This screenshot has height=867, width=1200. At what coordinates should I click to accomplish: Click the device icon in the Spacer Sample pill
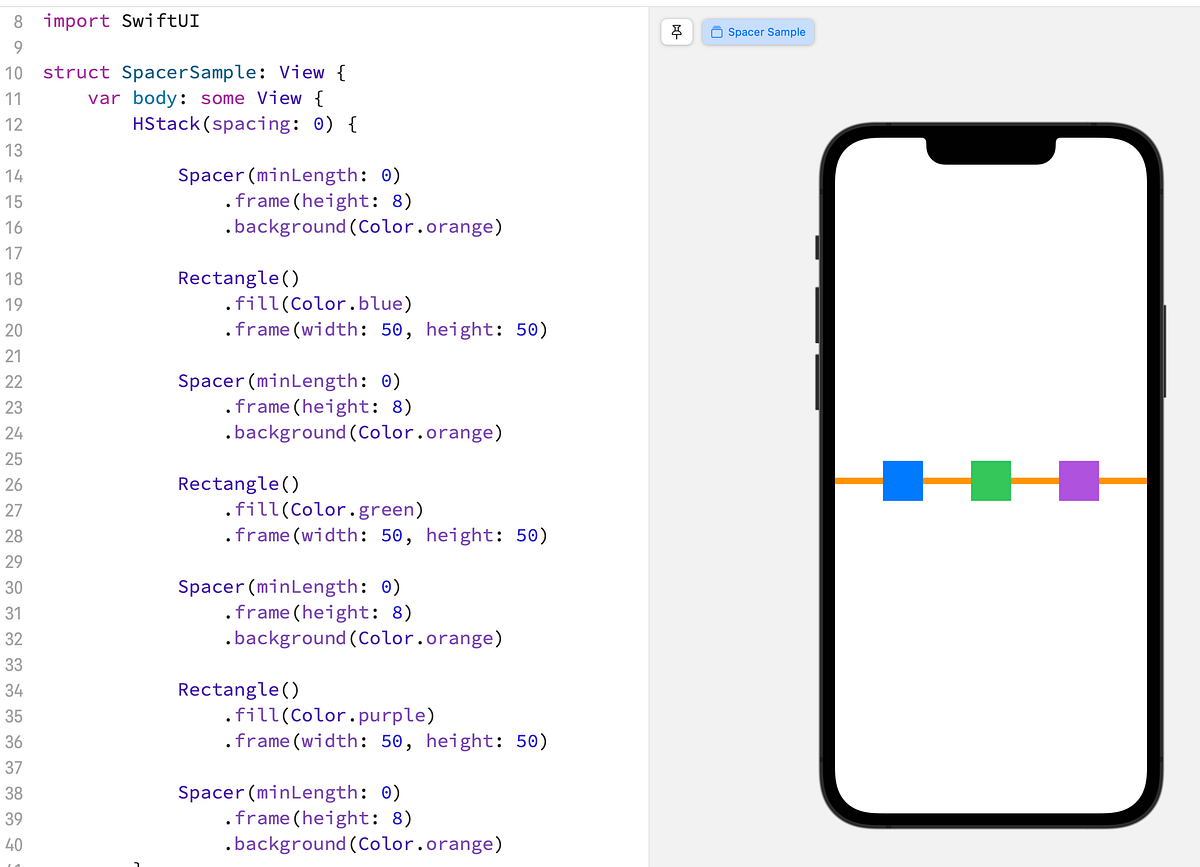tap(716, 31)
